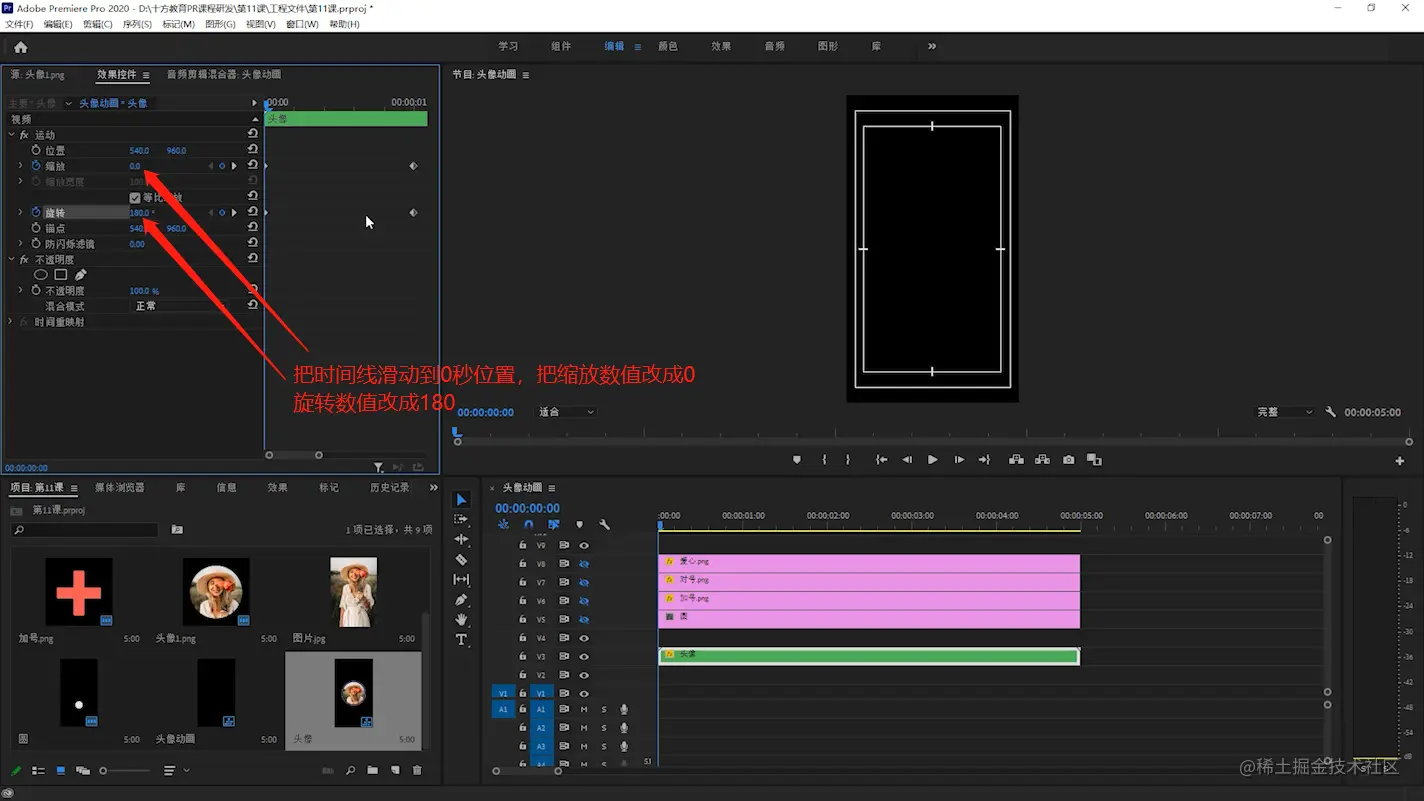Switch project panel to icon view
The width and height of the screenshot is (1424, 801).
[x=61, y=771]
